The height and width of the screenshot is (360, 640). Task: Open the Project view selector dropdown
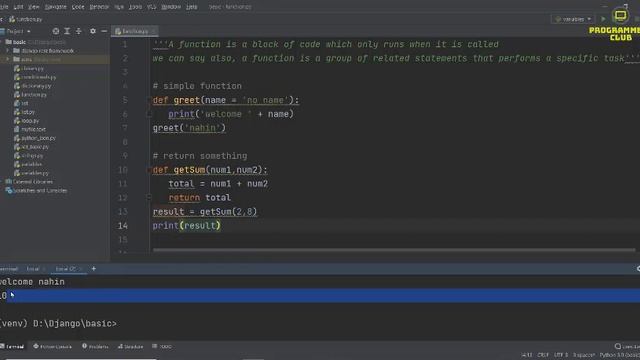pos(16,31)
